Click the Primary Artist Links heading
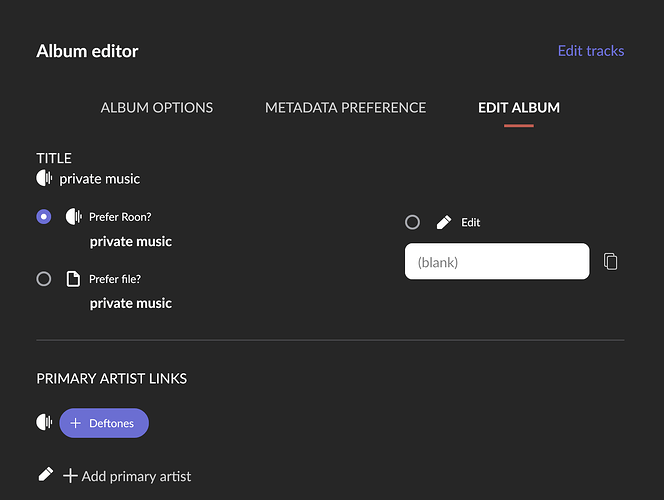 pos(112,378)
